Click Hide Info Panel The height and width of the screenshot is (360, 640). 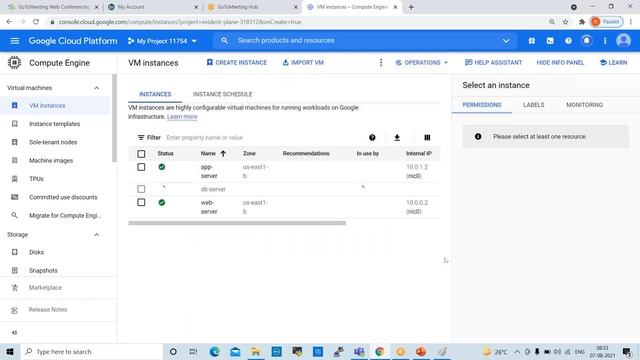[x=560, y=62]
